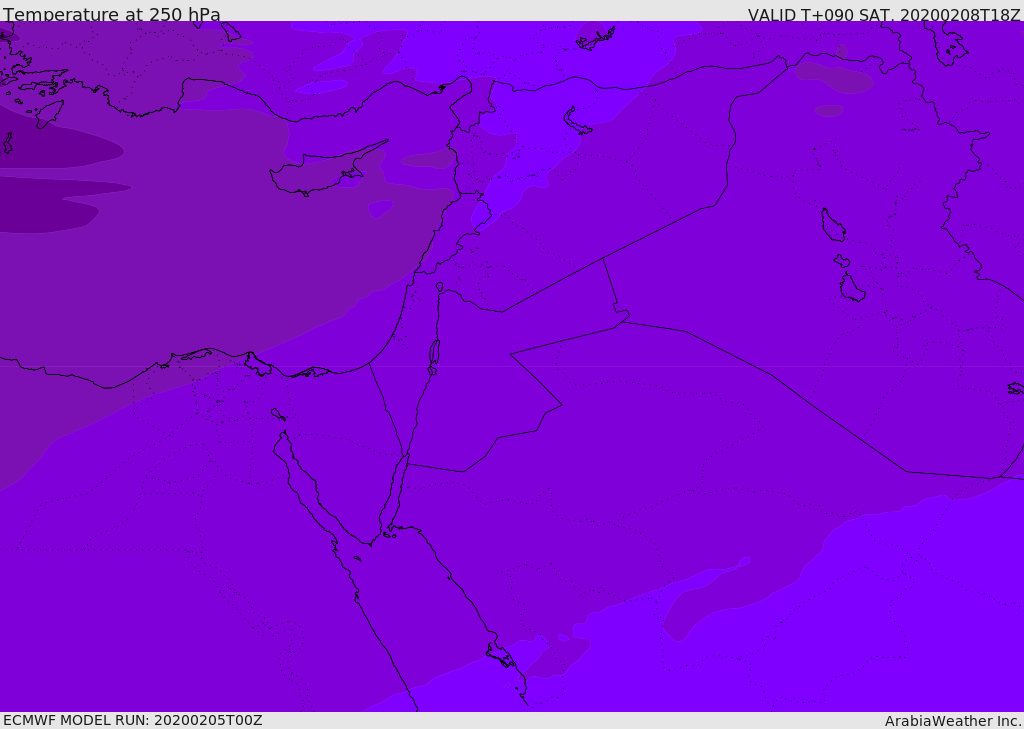Click the 'Temperature at 250 hPa' title text
Screen dimensions: 1024x729
(112, 14)
